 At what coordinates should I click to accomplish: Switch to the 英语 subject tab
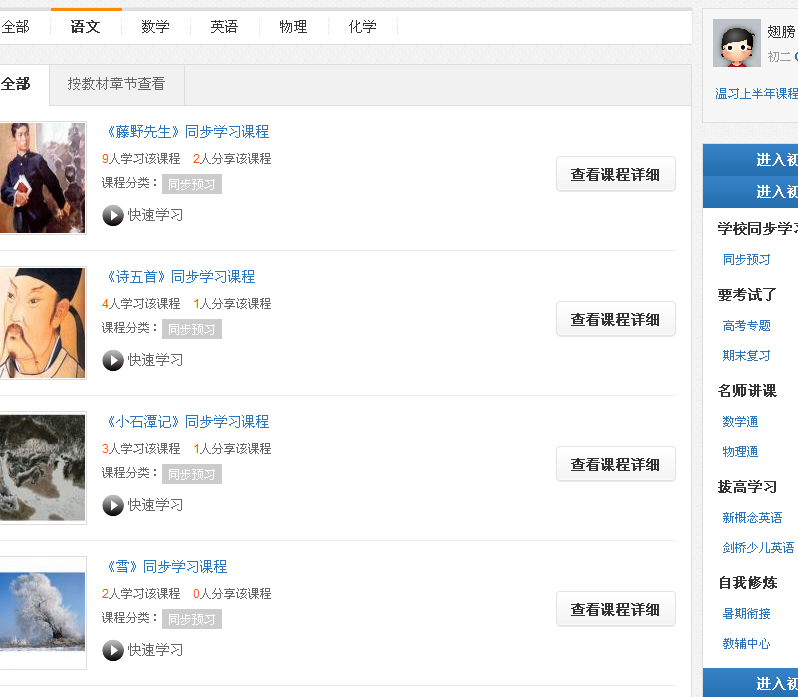pyautogui.click(x=224, y=27)
